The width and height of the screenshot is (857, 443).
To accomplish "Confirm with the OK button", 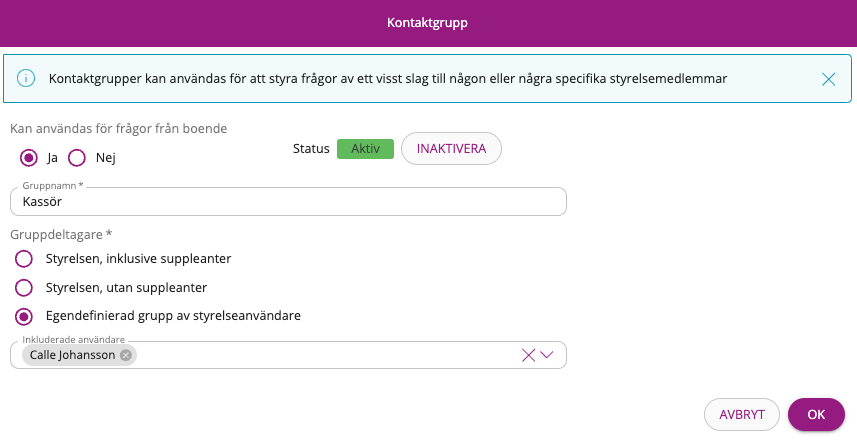I will point(816,415).
